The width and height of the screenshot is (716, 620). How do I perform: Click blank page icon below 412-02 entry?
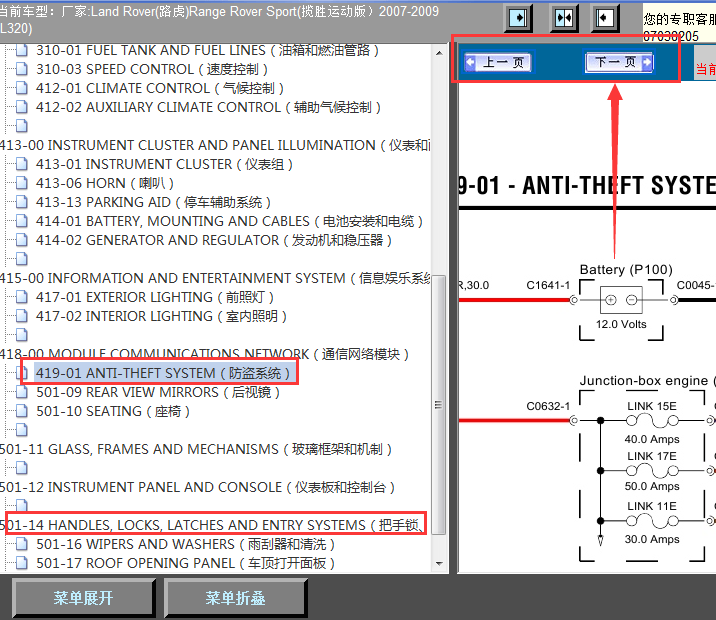point(21,126)
